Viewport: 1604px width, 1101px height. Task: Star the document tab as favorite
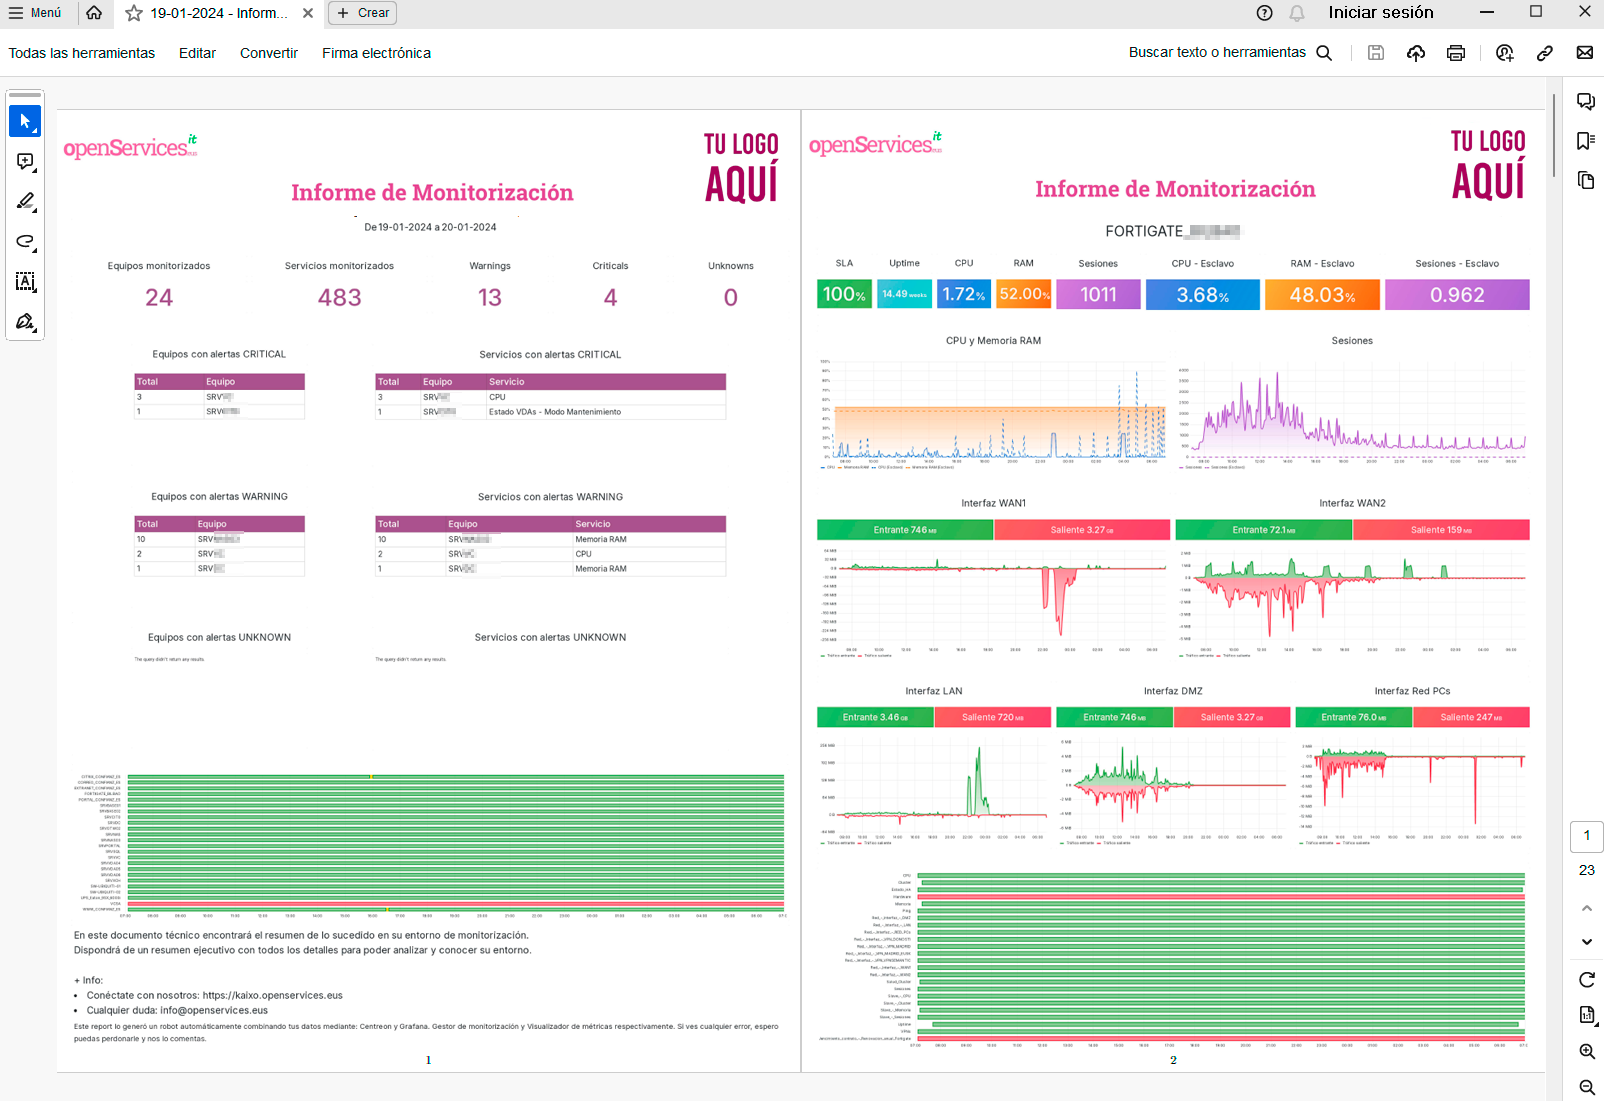[134, 13]
